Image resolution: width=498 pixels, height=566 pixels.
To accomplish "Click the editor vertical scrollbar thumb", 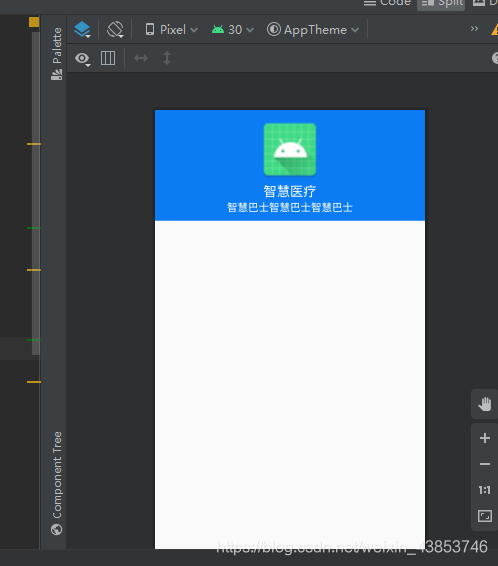I will pos(36,193).
